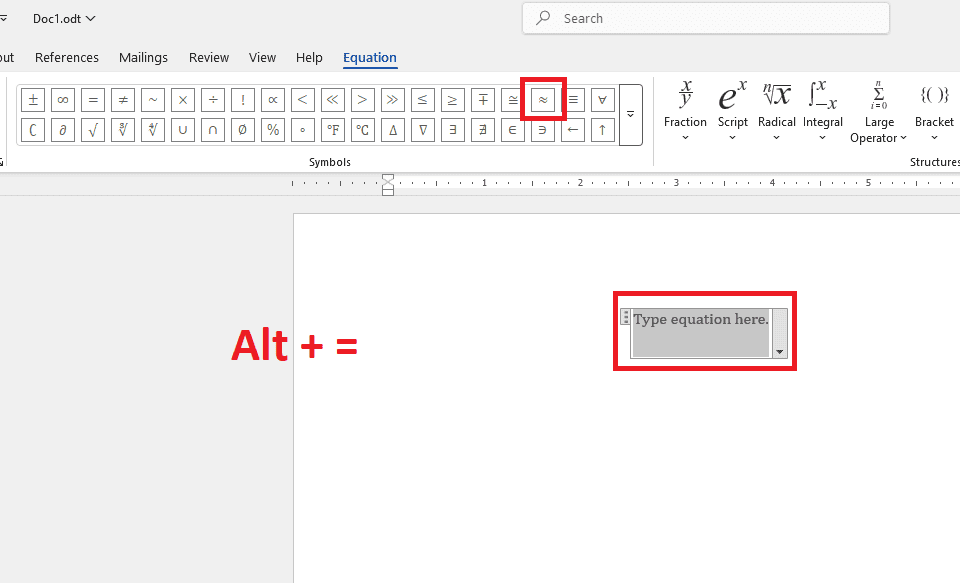Insert the degrees Fahrenheit symbol
The height and width of the screenshot is (583, 960).
pos(333,130)
